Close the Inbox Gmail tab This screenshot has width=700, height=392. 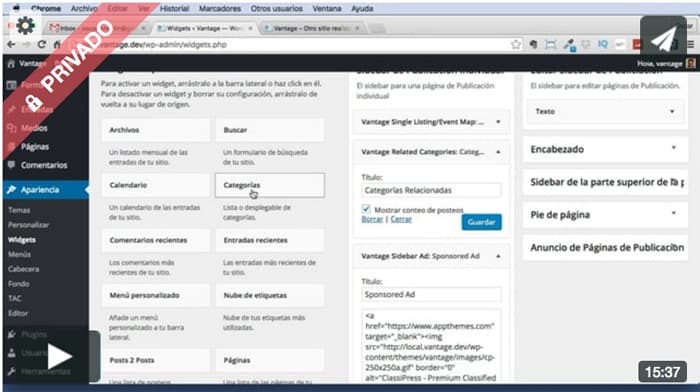tap(143, 28)
